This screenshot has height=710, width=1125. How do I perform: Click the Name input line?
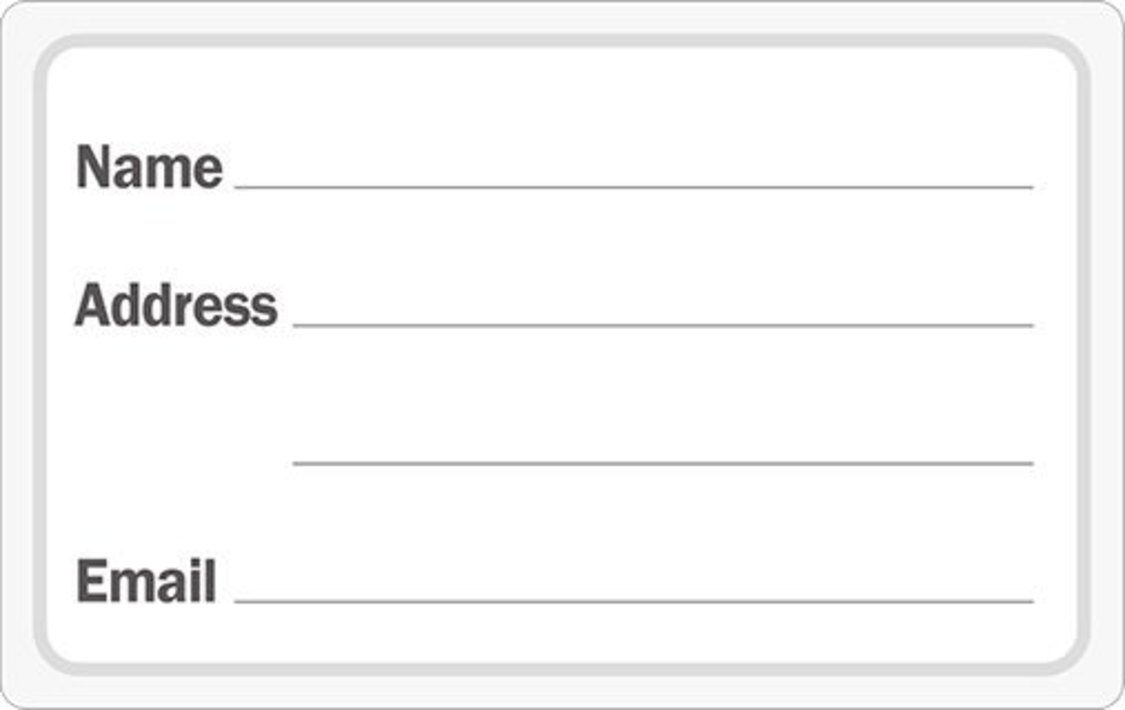633,185
